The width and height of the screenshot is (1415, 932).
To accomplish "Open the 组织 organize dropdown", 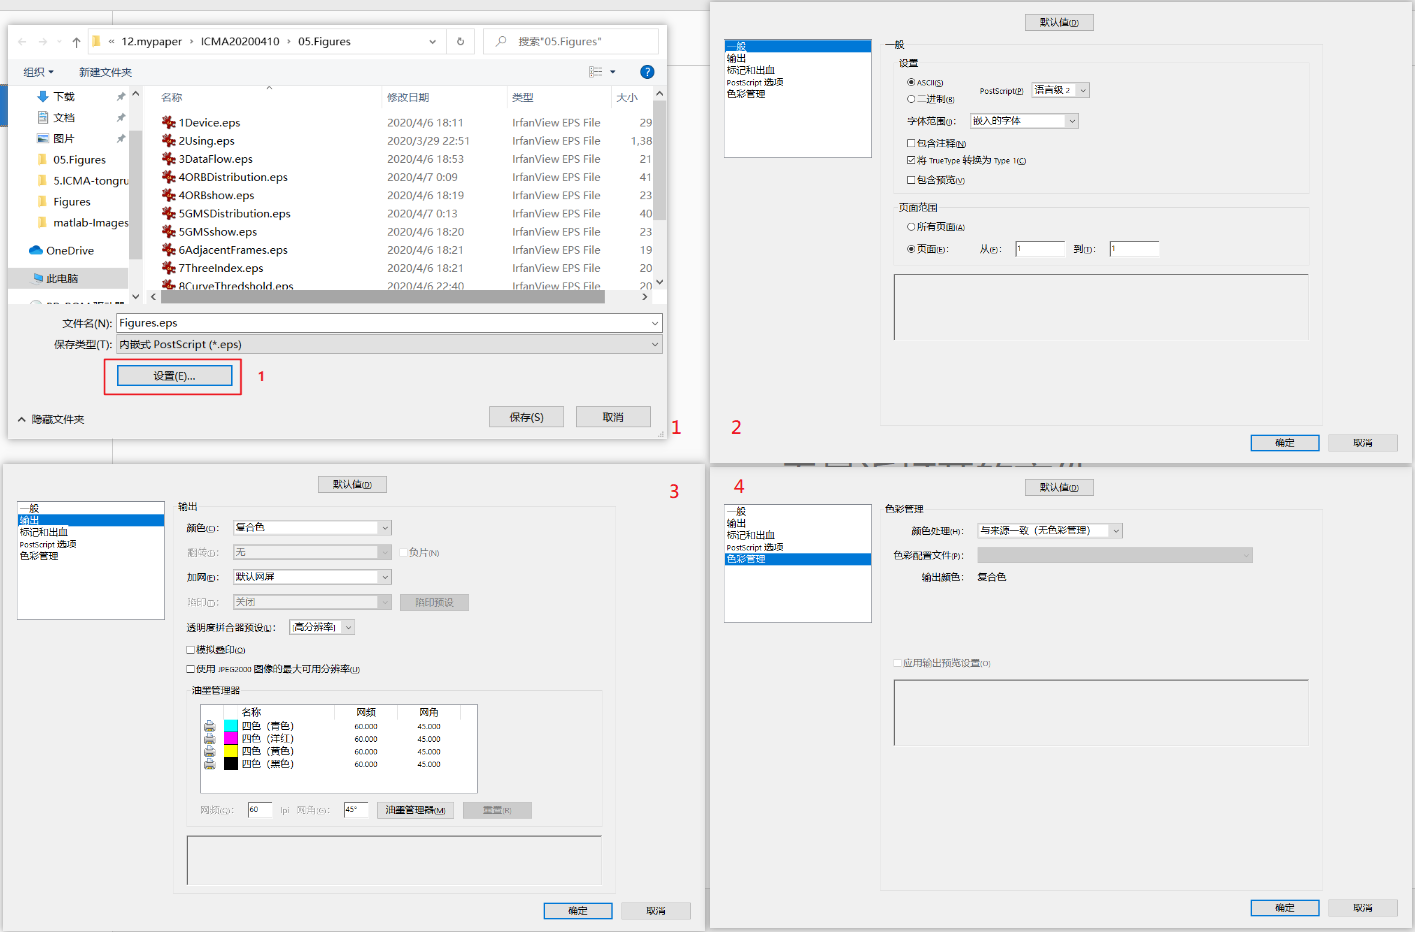I will point(39,72).
